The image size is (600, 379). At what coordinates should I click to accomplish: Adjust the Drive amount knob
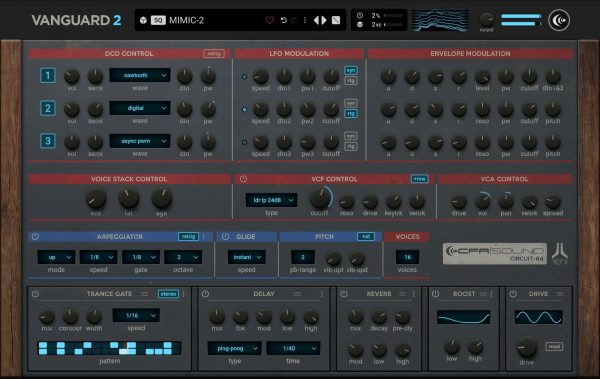coord(527,347)
